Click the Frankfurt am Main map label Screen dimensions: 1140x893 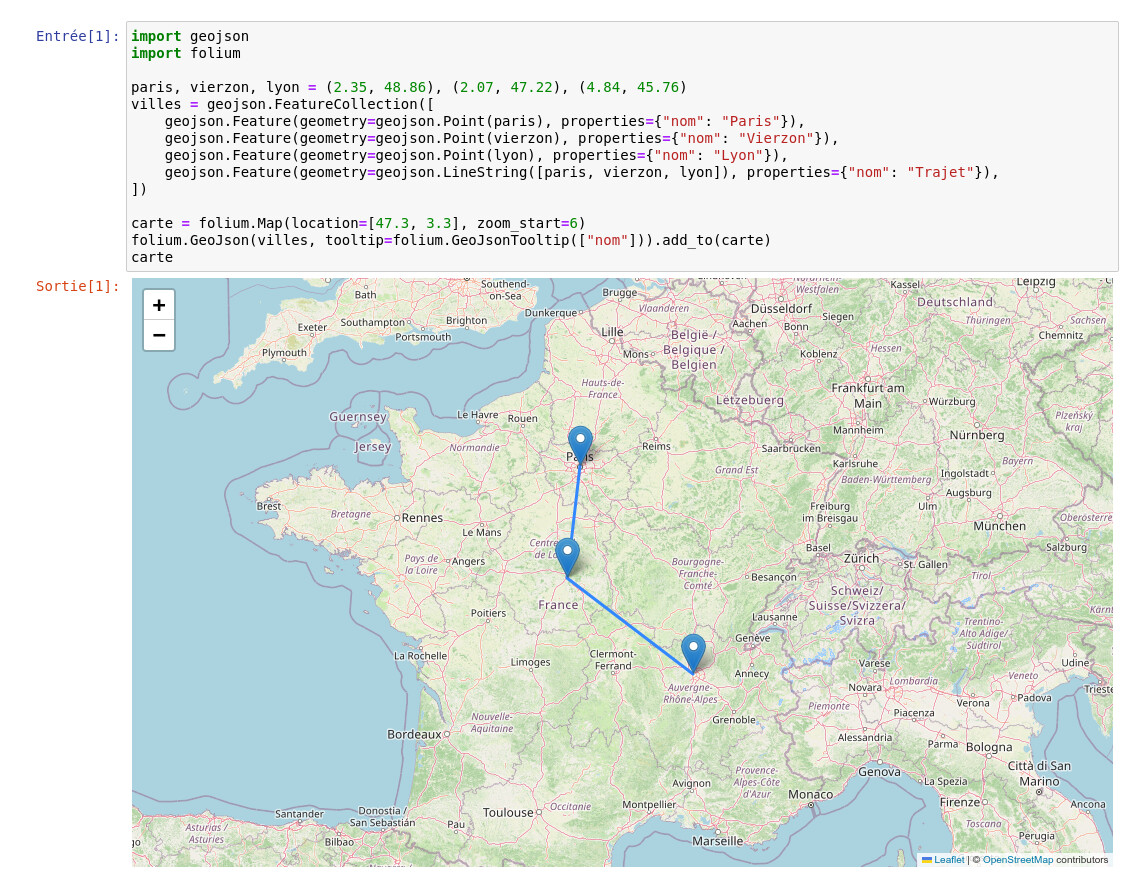tap(868, 396)
